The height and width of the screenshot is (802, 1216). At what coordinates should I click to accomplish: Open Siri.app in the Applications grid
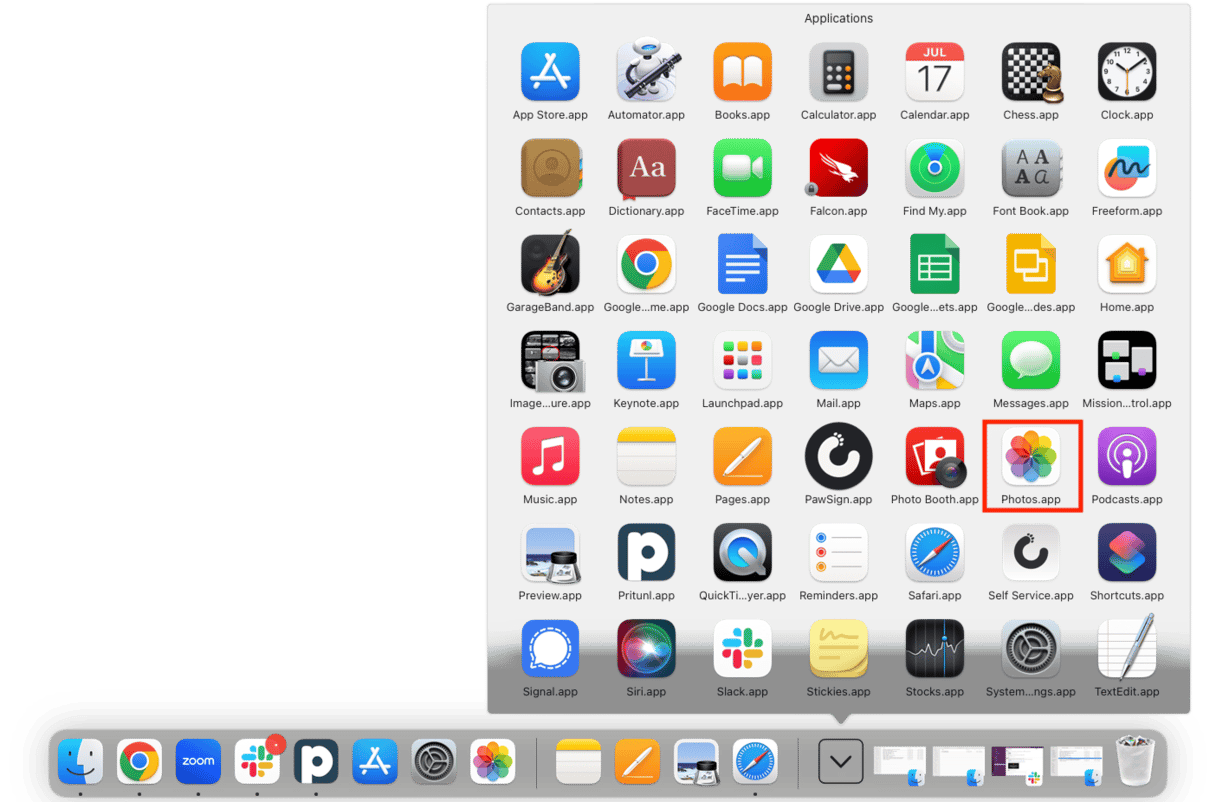pos(646,648)
